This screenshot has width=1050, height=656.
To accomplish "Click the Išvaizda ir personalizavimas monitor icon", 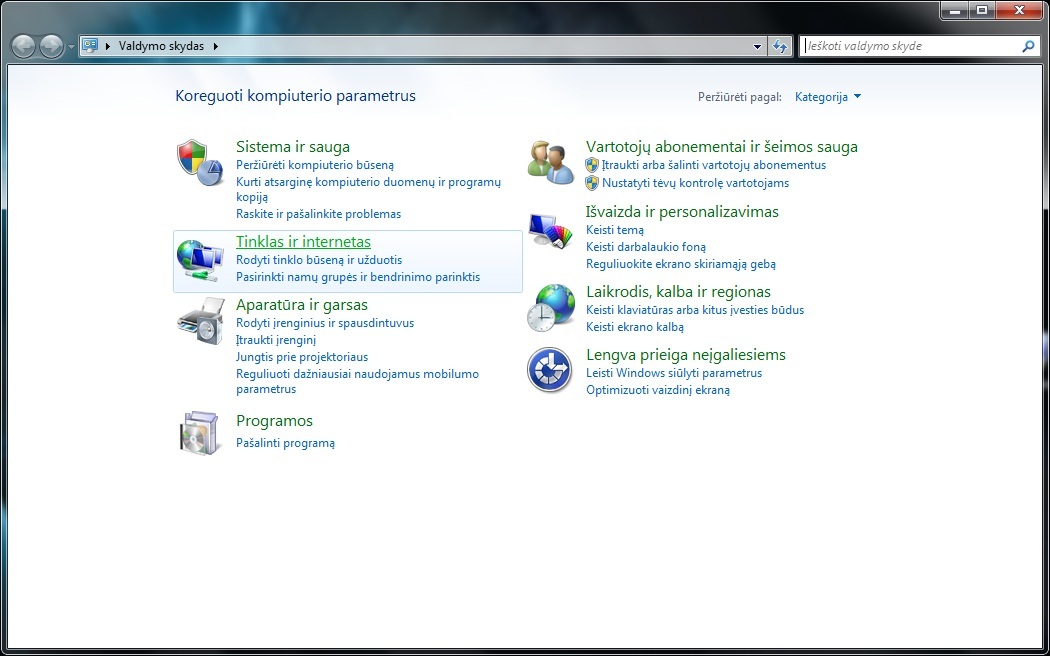I will 550,231.
